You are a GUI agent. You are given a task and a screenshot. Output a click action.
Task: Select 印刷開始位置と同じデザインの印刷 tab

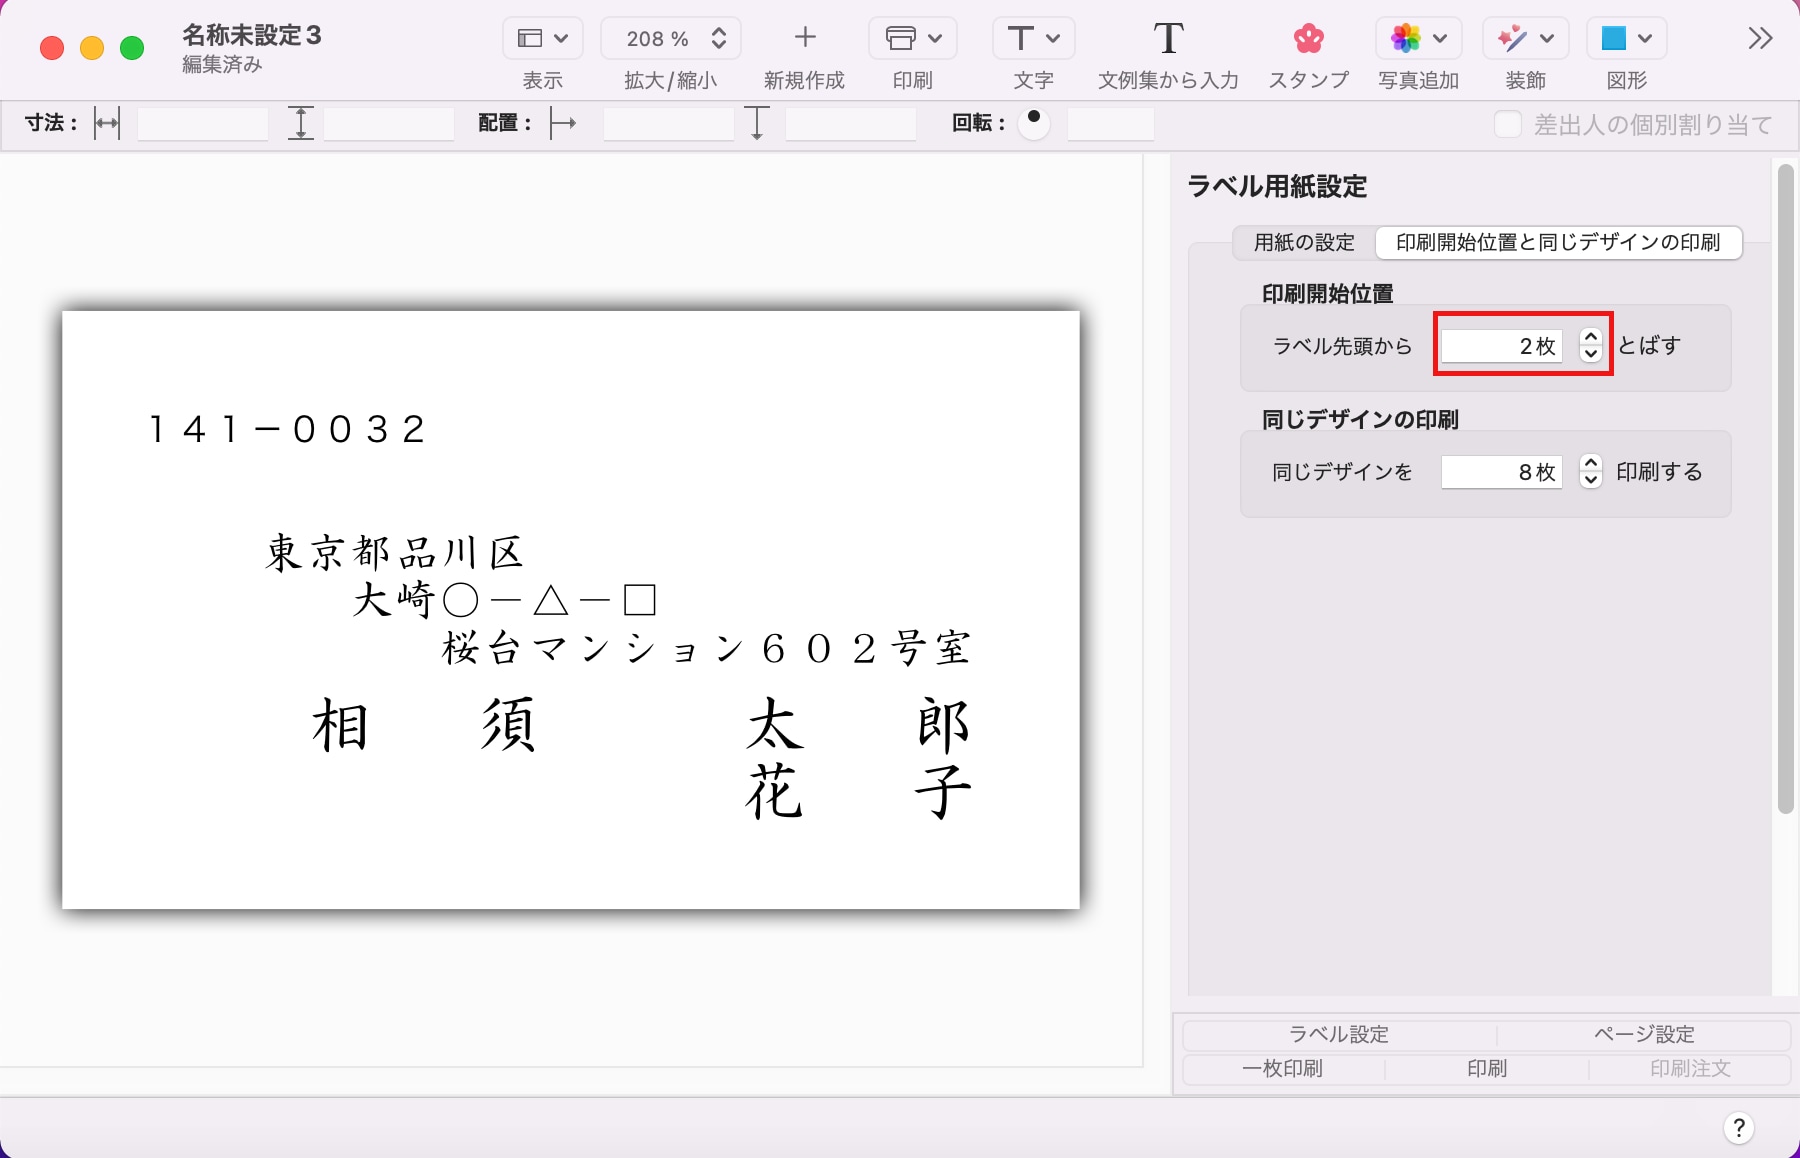pyautogui.click(x=1558, y=242)
